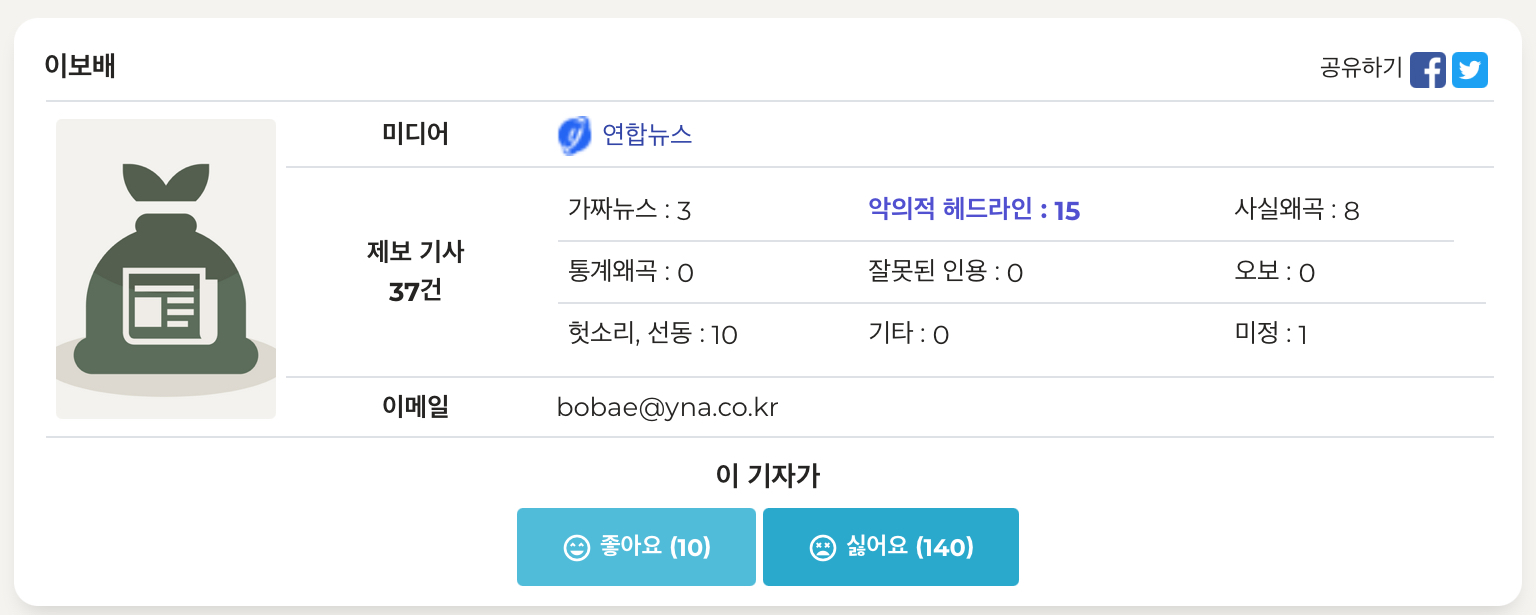Click the 통계왜곡 : 0 entry
Screen dimensions: 1536x615
[x=631, y=272]
